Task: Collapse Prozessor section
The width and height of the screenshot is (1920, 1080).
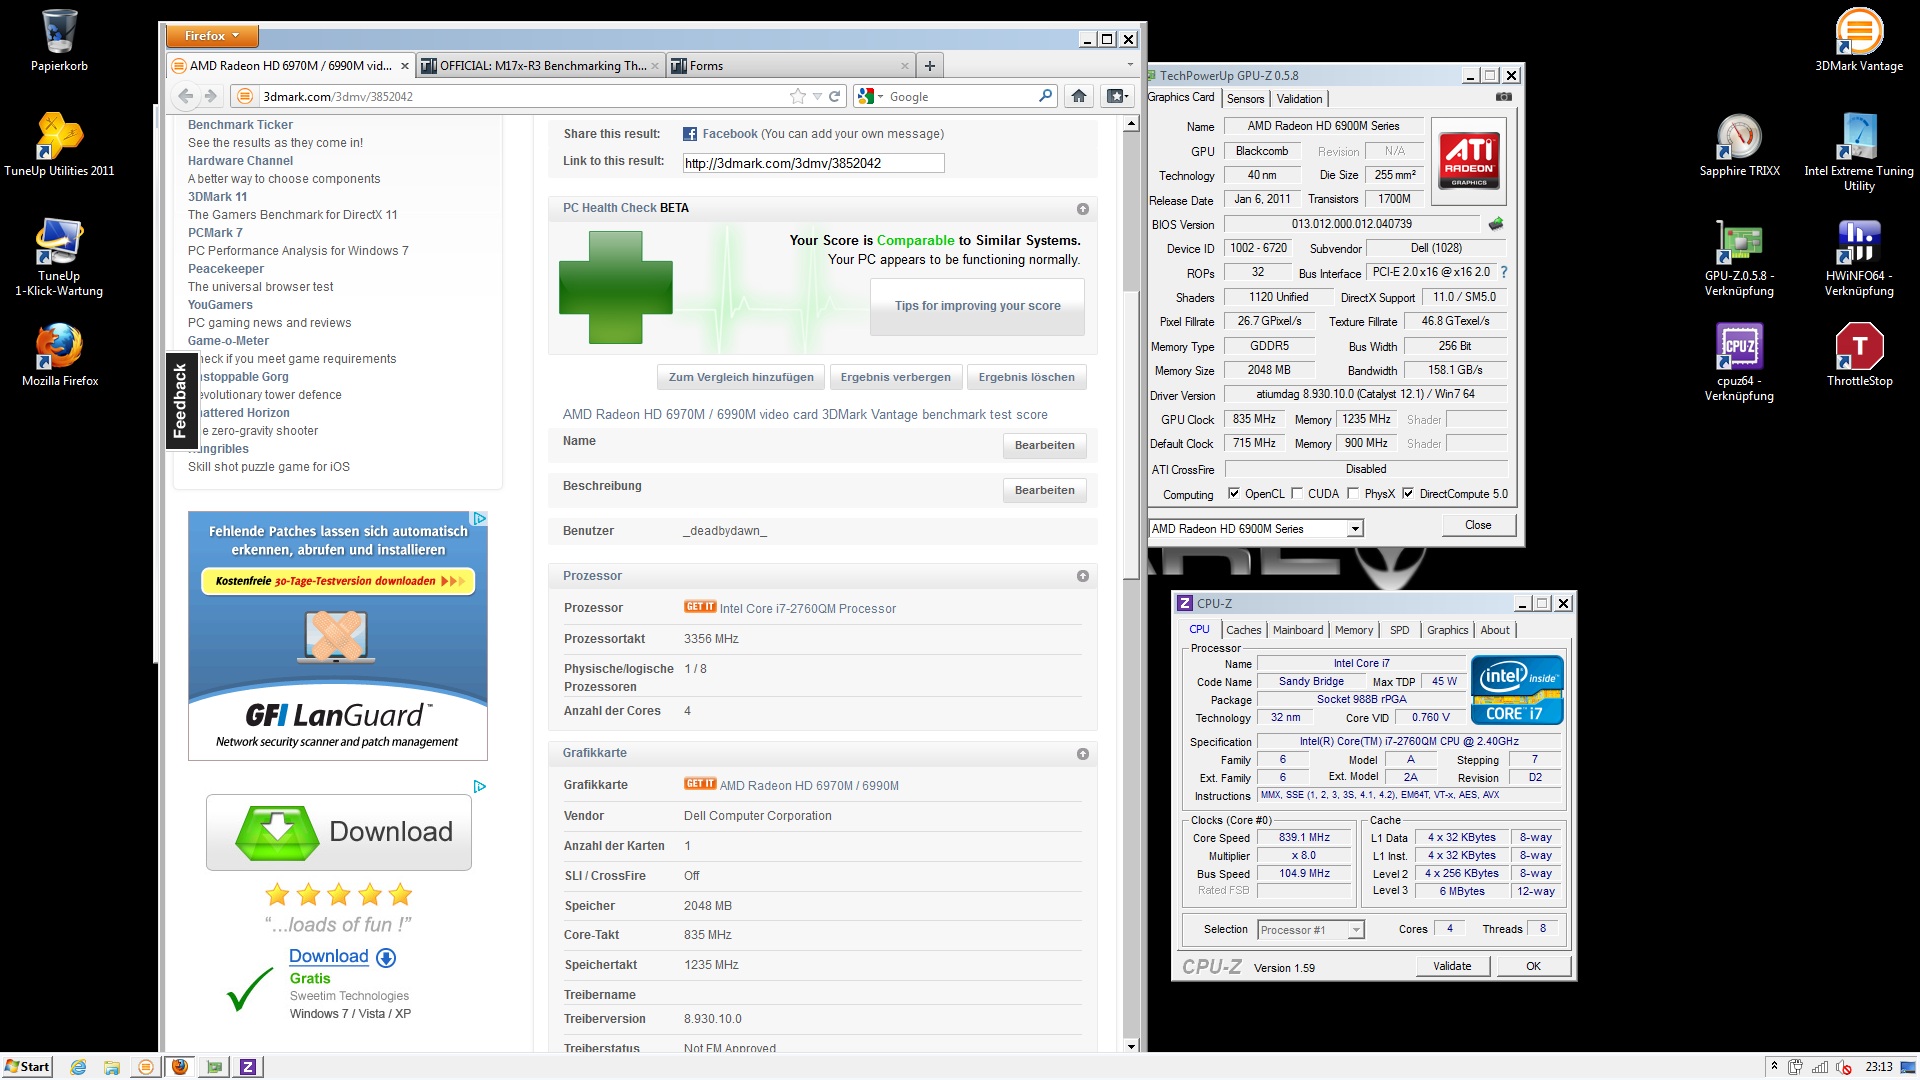Action: (1082, 576)
